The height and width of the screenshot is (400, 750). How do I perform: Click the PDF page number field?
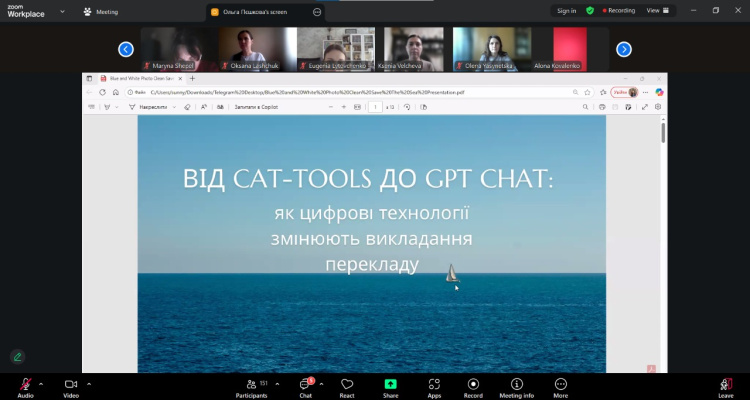tap(375, 107)
